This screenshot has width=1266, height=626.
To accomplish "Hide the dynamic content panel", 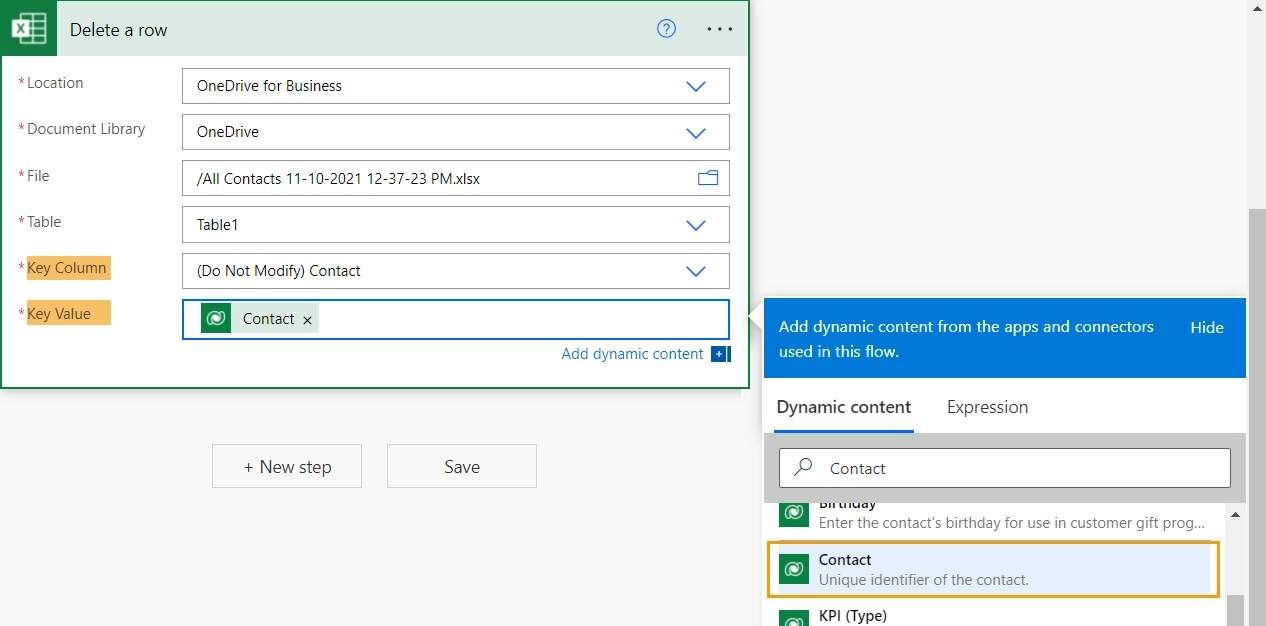I will click(x=1207, y=327).
